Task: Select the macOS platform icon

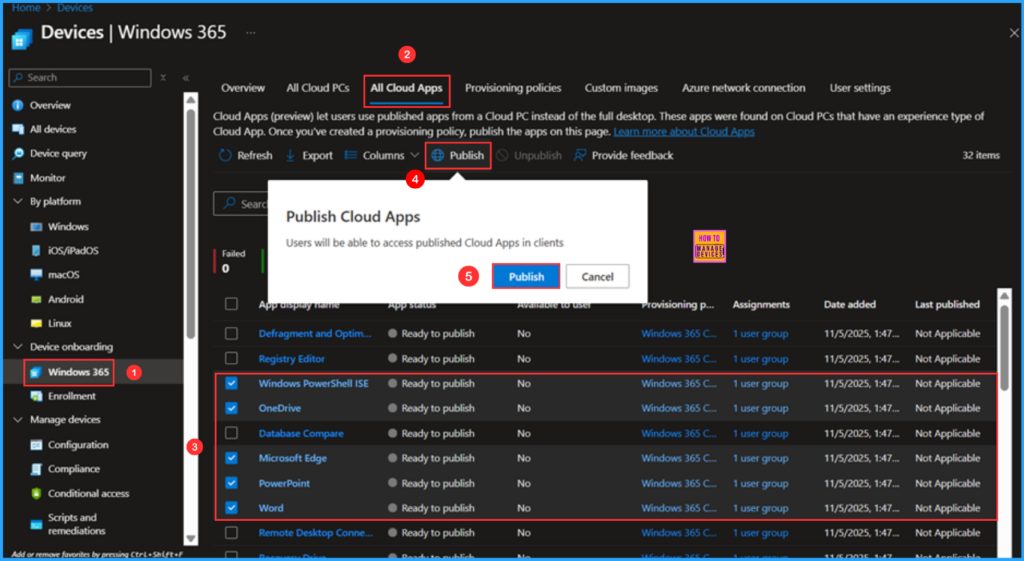Action: [x=37, y=275]
